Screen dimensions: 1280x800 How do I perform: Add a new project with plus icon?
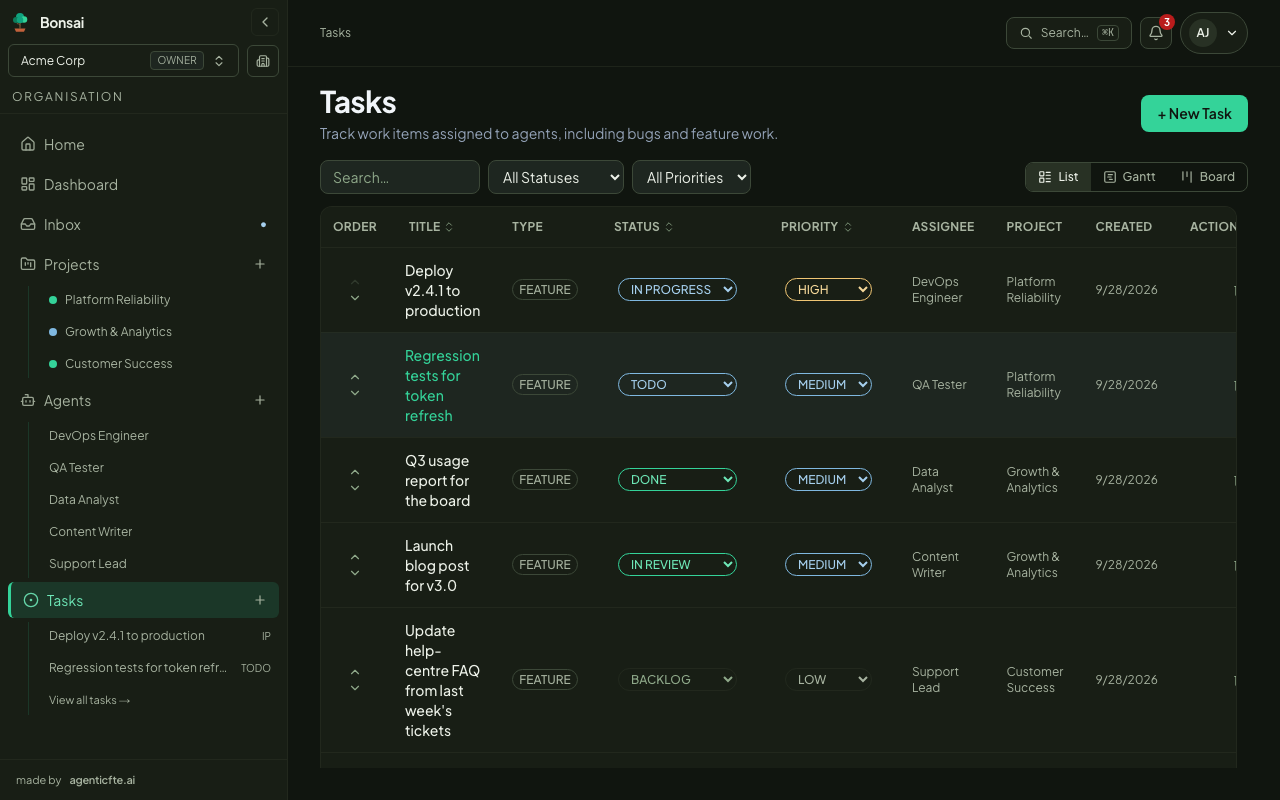260,265
